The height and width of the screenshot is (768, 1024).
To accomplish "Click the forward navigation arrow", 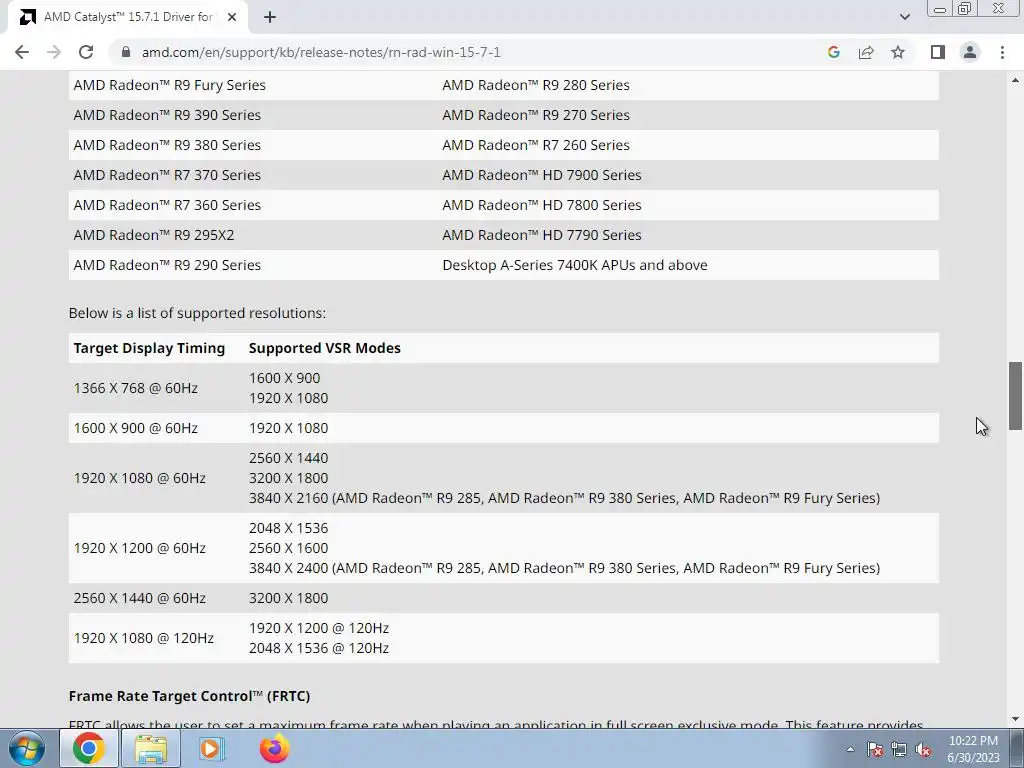I will click(54, 52).
